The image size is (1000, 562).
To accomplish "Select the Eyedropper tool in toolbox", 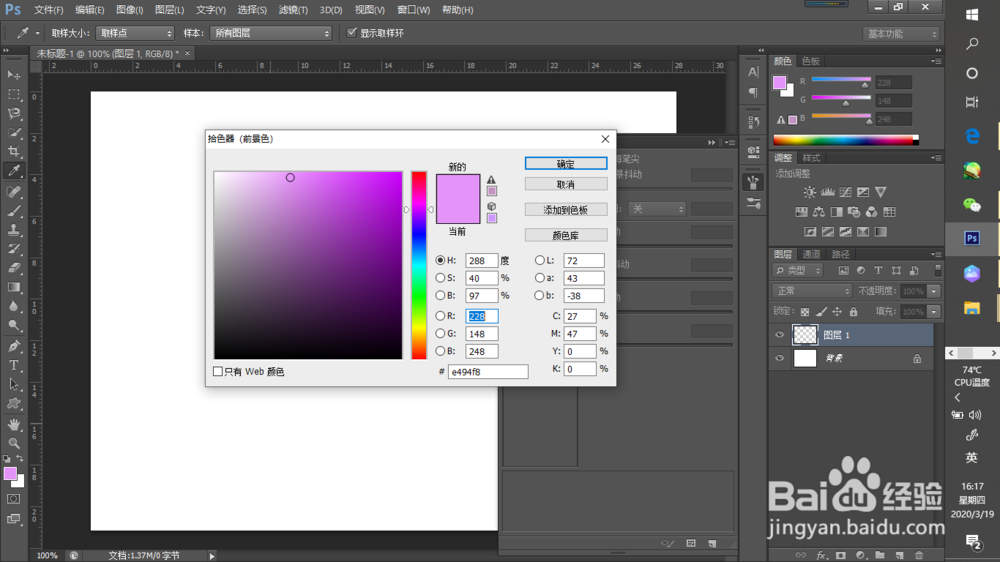I will 13,170.
